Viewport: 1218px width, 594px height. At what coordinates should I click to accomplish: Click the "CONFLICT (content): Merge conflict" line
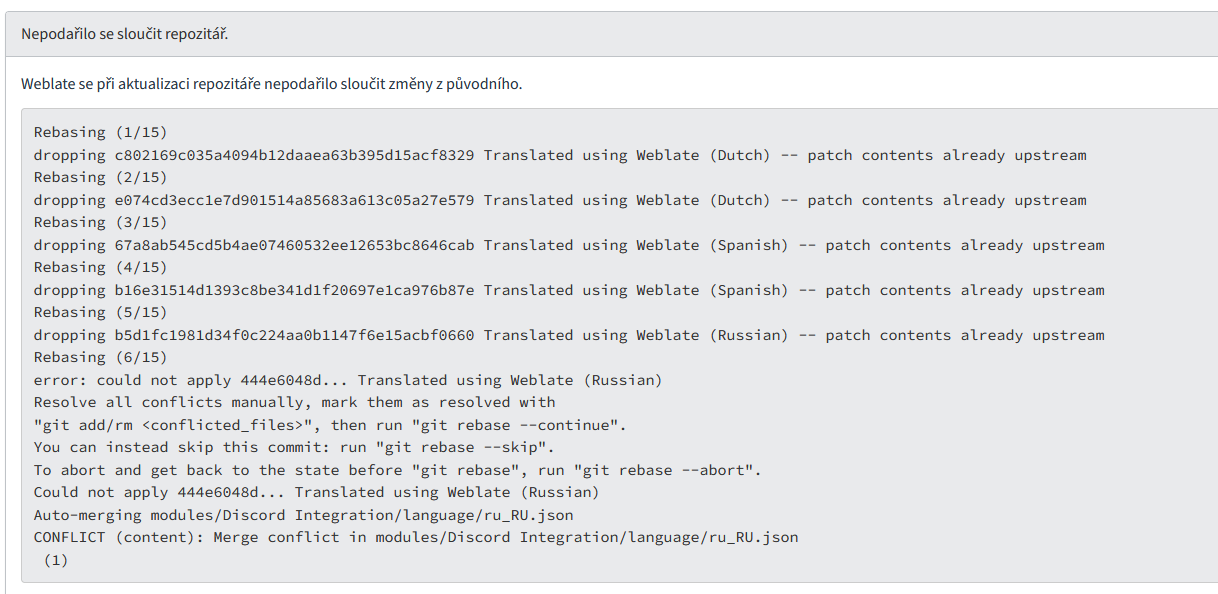coord(416,537)
